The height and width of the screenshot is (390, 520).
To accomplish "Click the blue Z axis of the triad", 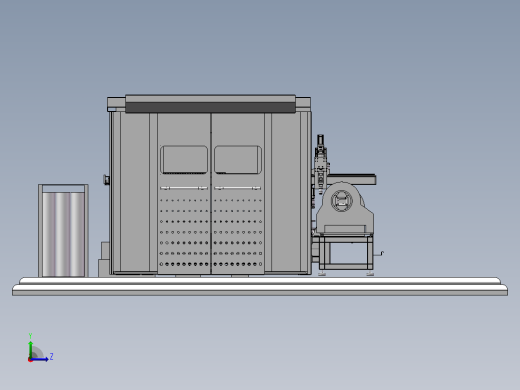I will (39, 359).
